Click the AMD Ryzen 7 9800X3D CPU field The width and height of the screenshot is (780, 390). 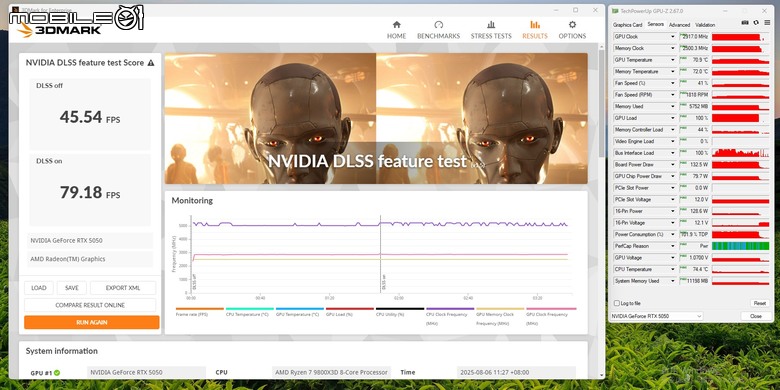pyautogui.click(x=331, y=373)
